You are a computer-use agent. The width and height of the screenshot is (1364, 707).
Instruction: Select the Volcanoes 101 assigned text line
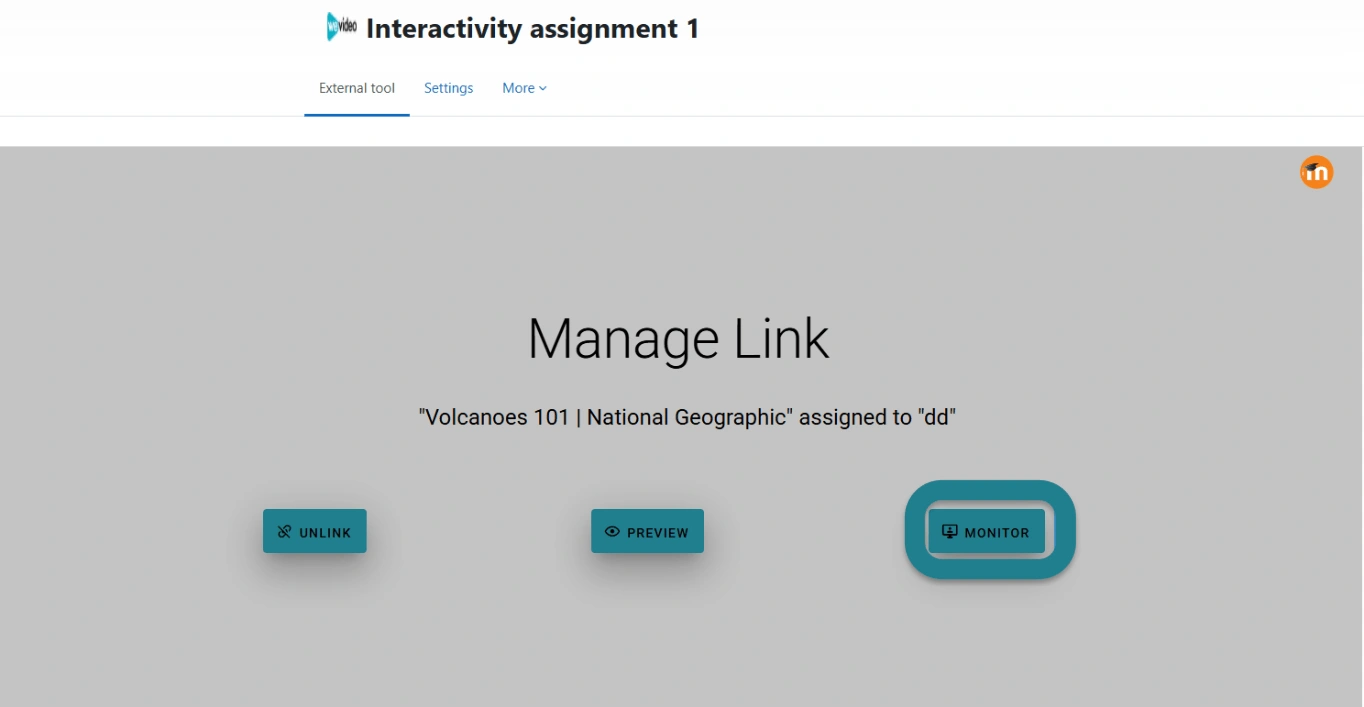point(687,417)
